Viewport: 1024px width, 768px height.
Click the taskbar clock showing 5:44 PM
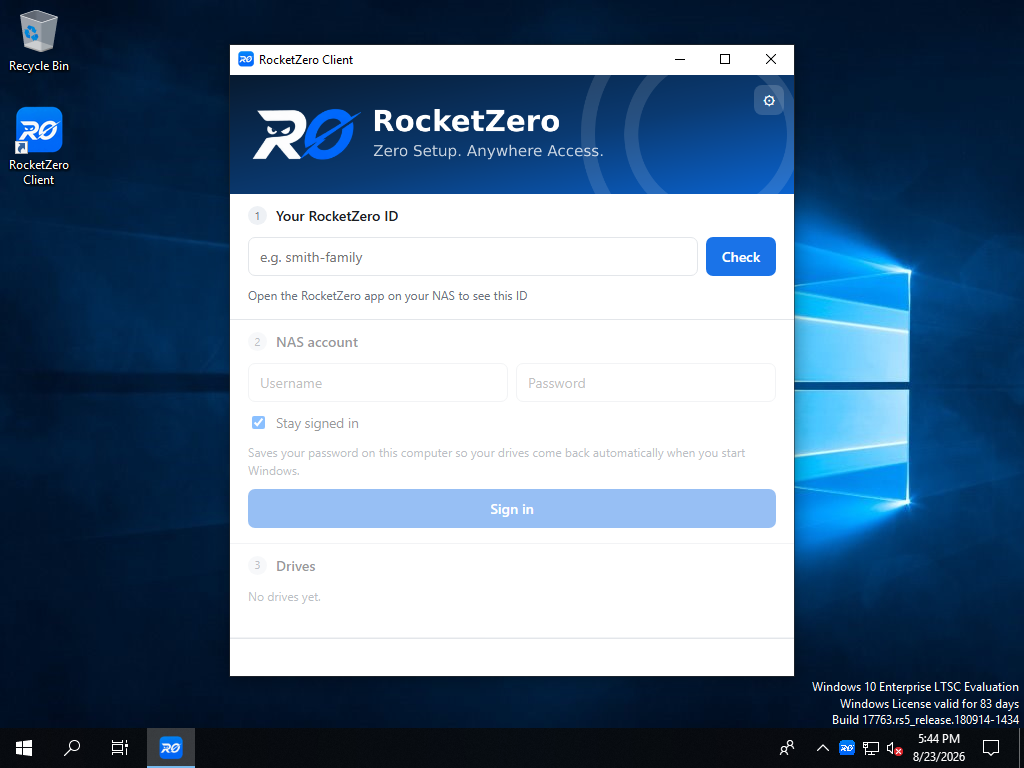tap(938, 748)
